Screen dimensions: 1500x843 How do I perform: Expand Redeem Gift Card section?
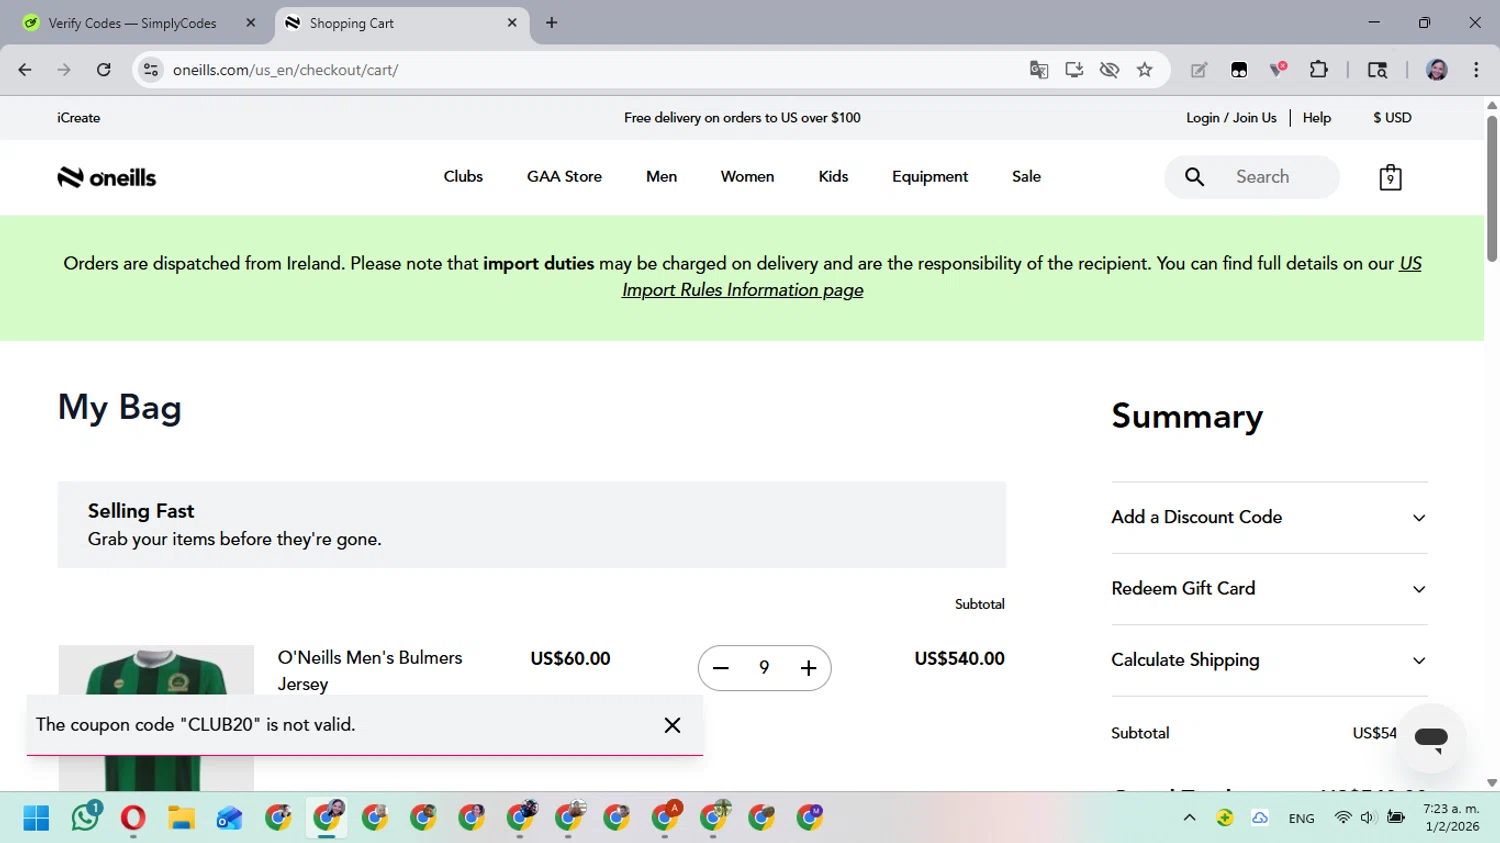(1269, 589)
